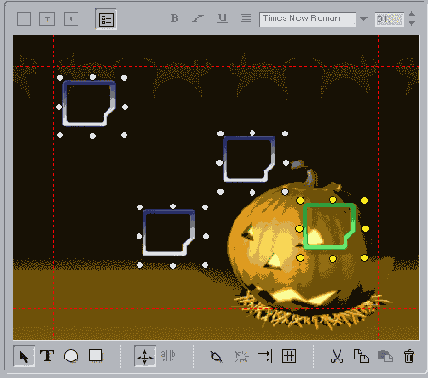Toggle italic formatting
428x378 pixels.
pos(198,18)
